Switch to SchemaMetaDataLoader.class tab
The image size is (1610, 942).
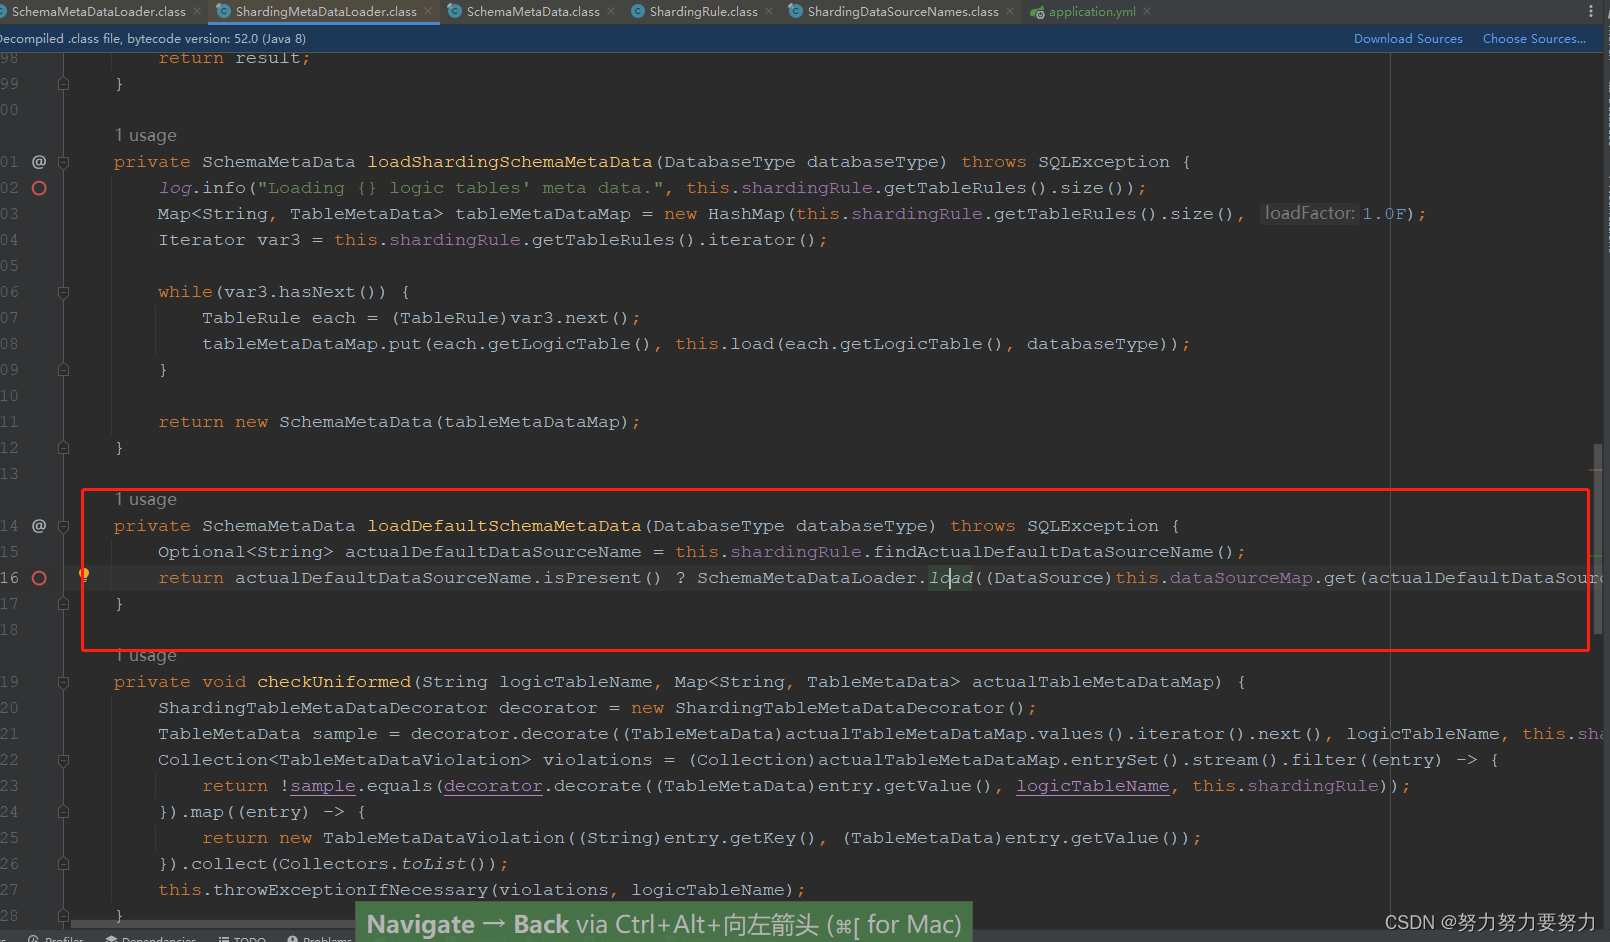pos(98,12)
